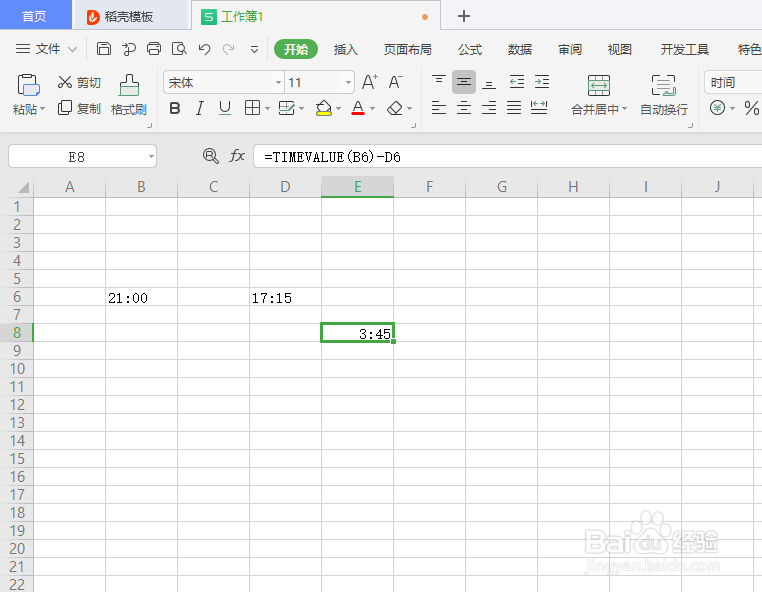Image resolution: width=762 pixels, height=592 pixels.
Task: Click the fx insert function icon
Action: pyautogui.click(x=237, y=156)
